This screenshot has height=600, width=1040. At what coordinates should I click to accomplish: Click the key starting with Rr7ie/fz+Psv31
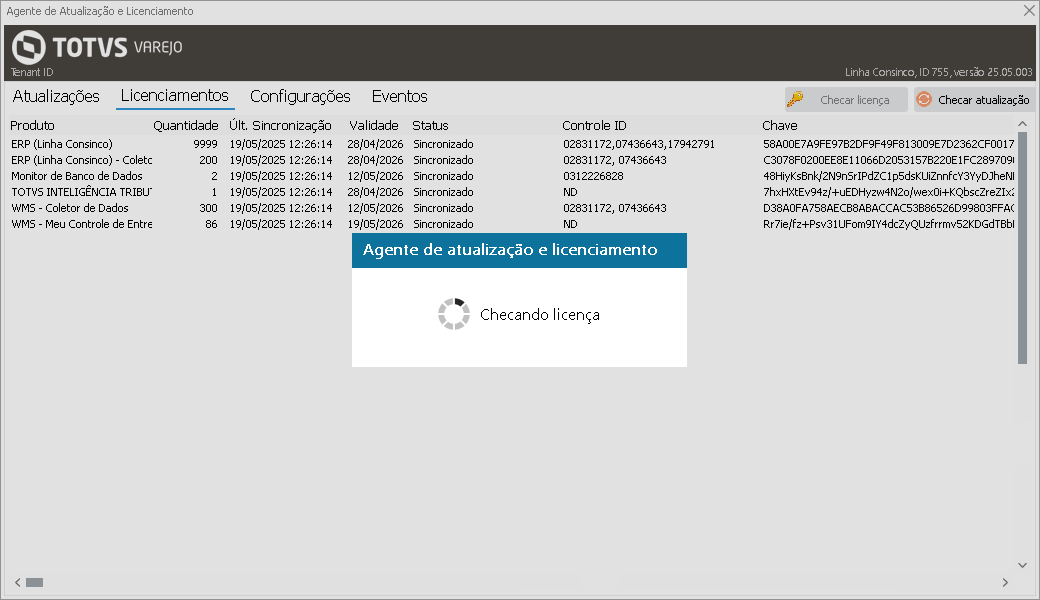click(888, 224)
